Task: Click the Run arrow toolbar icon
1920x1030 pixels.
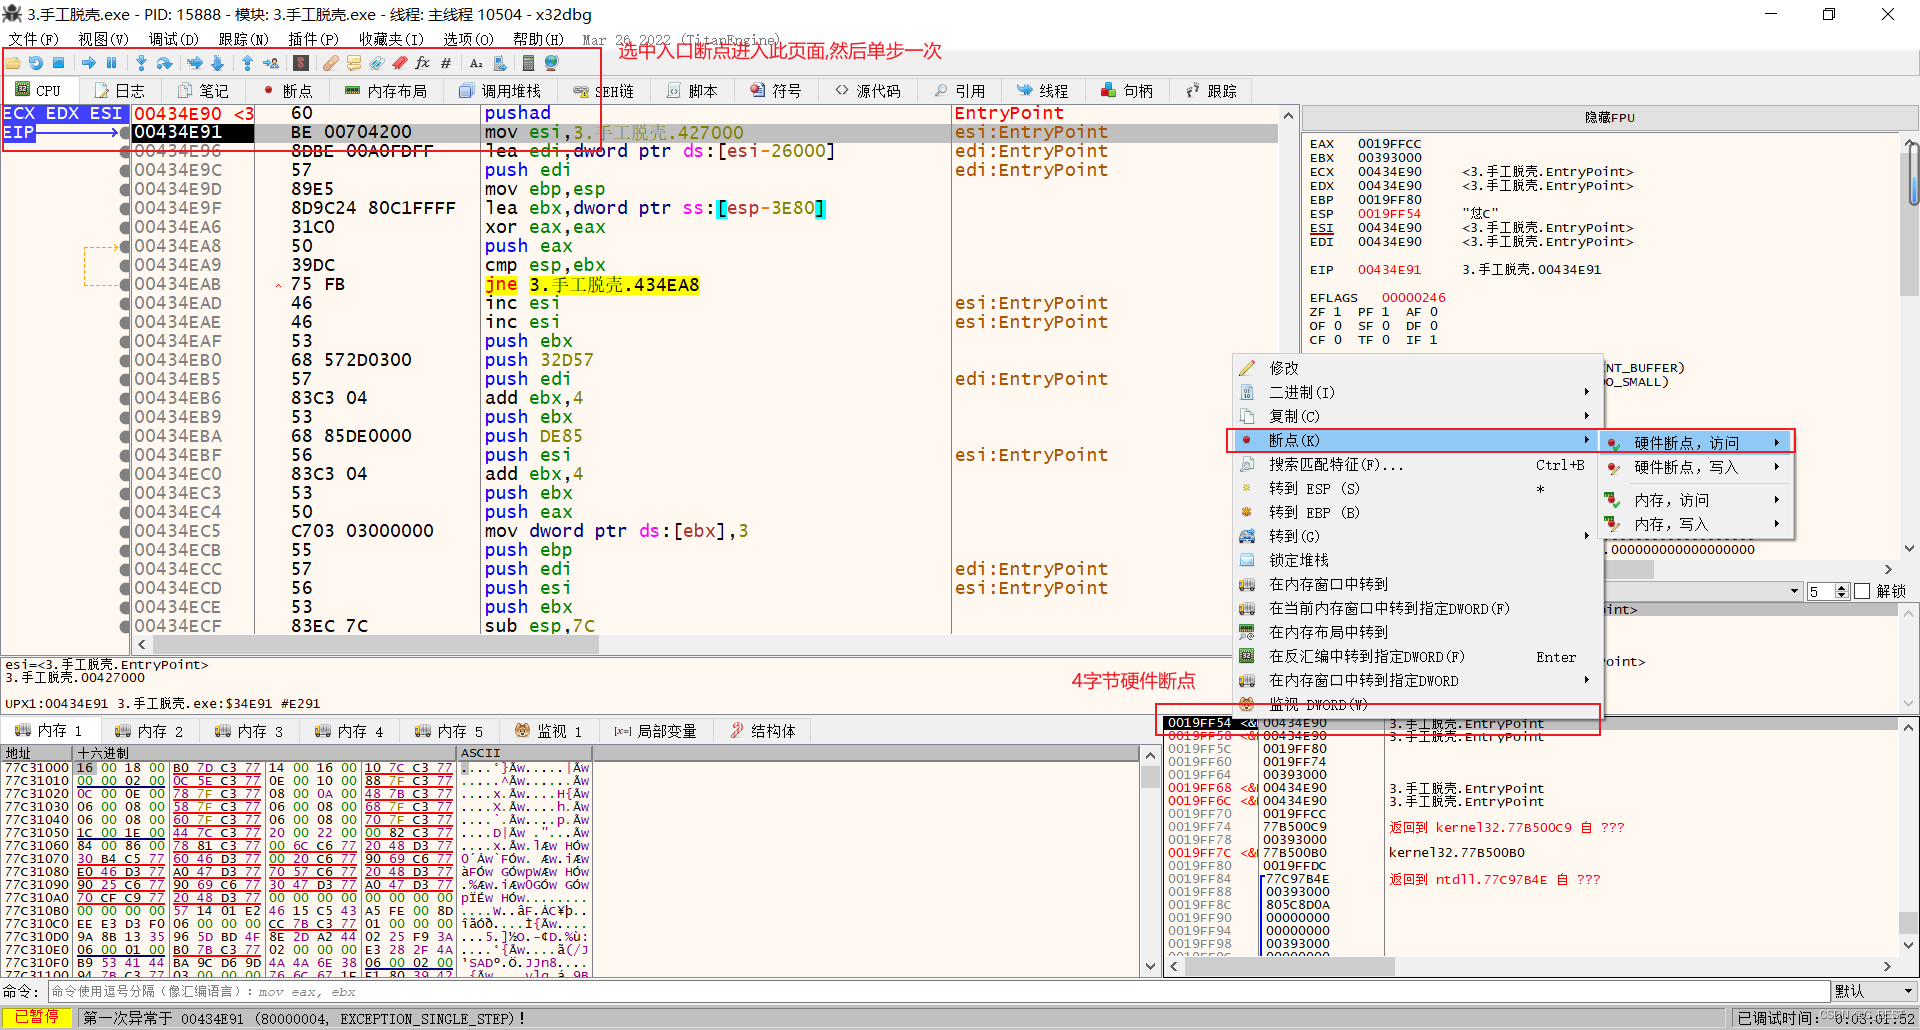Action: point(89,63)
